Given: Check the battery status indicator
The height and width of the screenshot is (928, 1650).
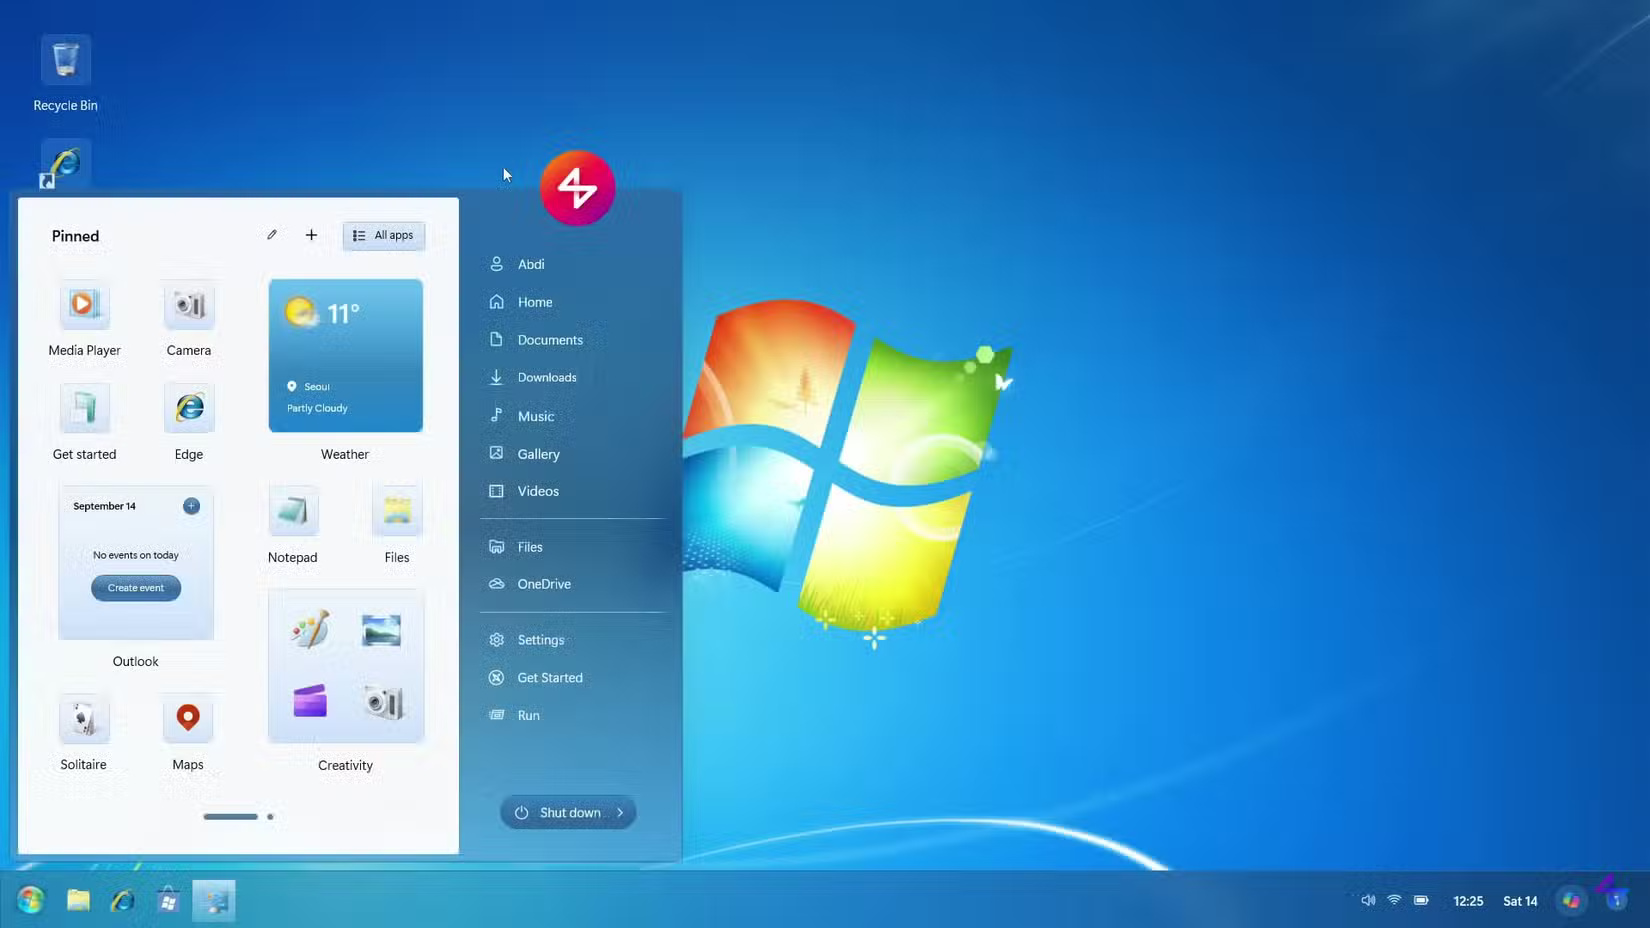Looking at the screenshot, I should click(x=1421, y=900).
